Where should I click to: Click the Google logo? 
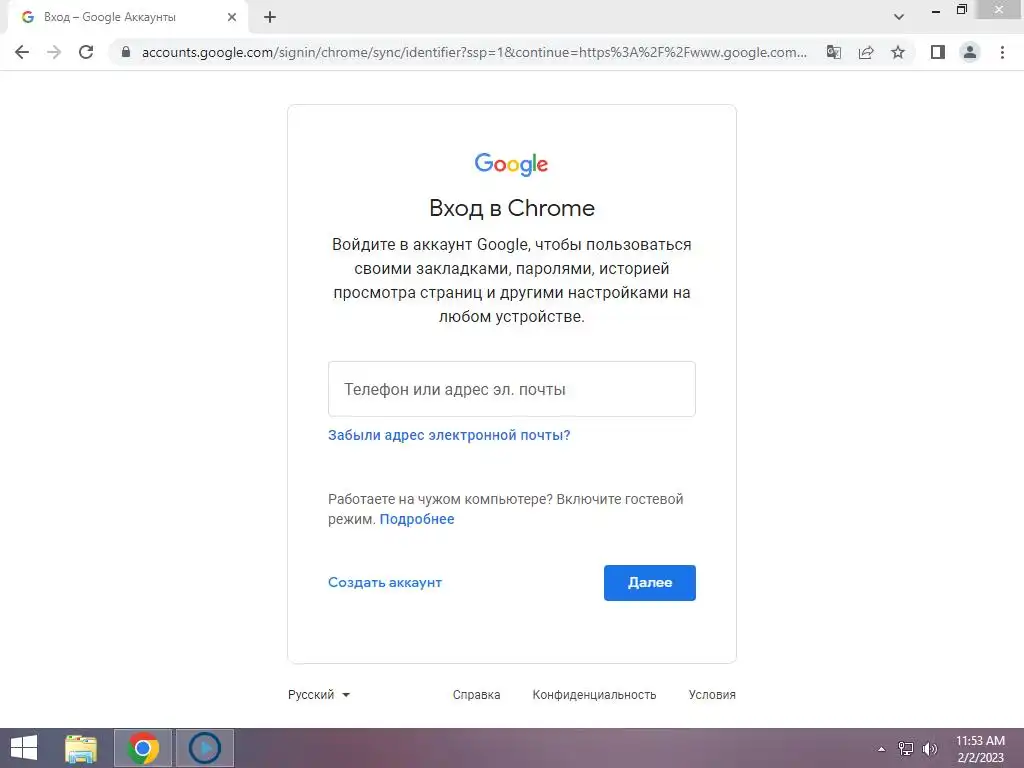click(511, 164)
